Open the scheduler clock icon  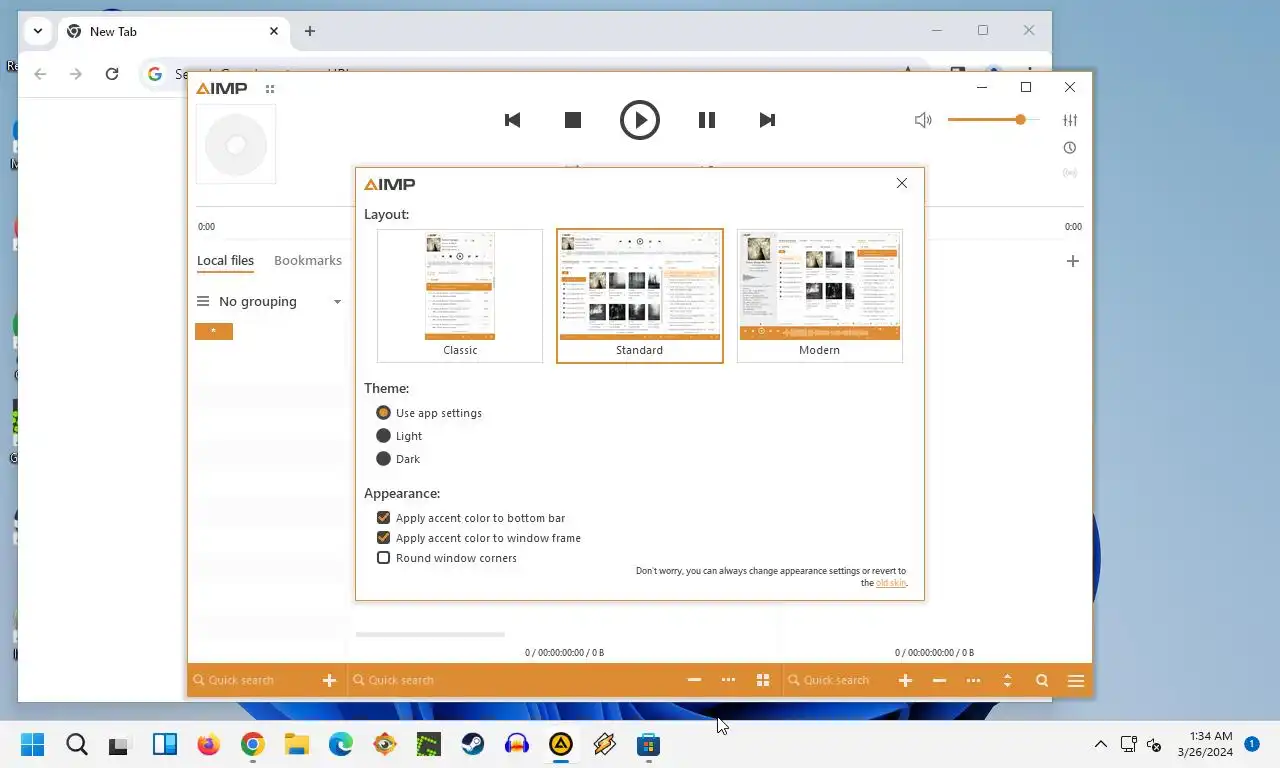click(x=1070, y=148)
